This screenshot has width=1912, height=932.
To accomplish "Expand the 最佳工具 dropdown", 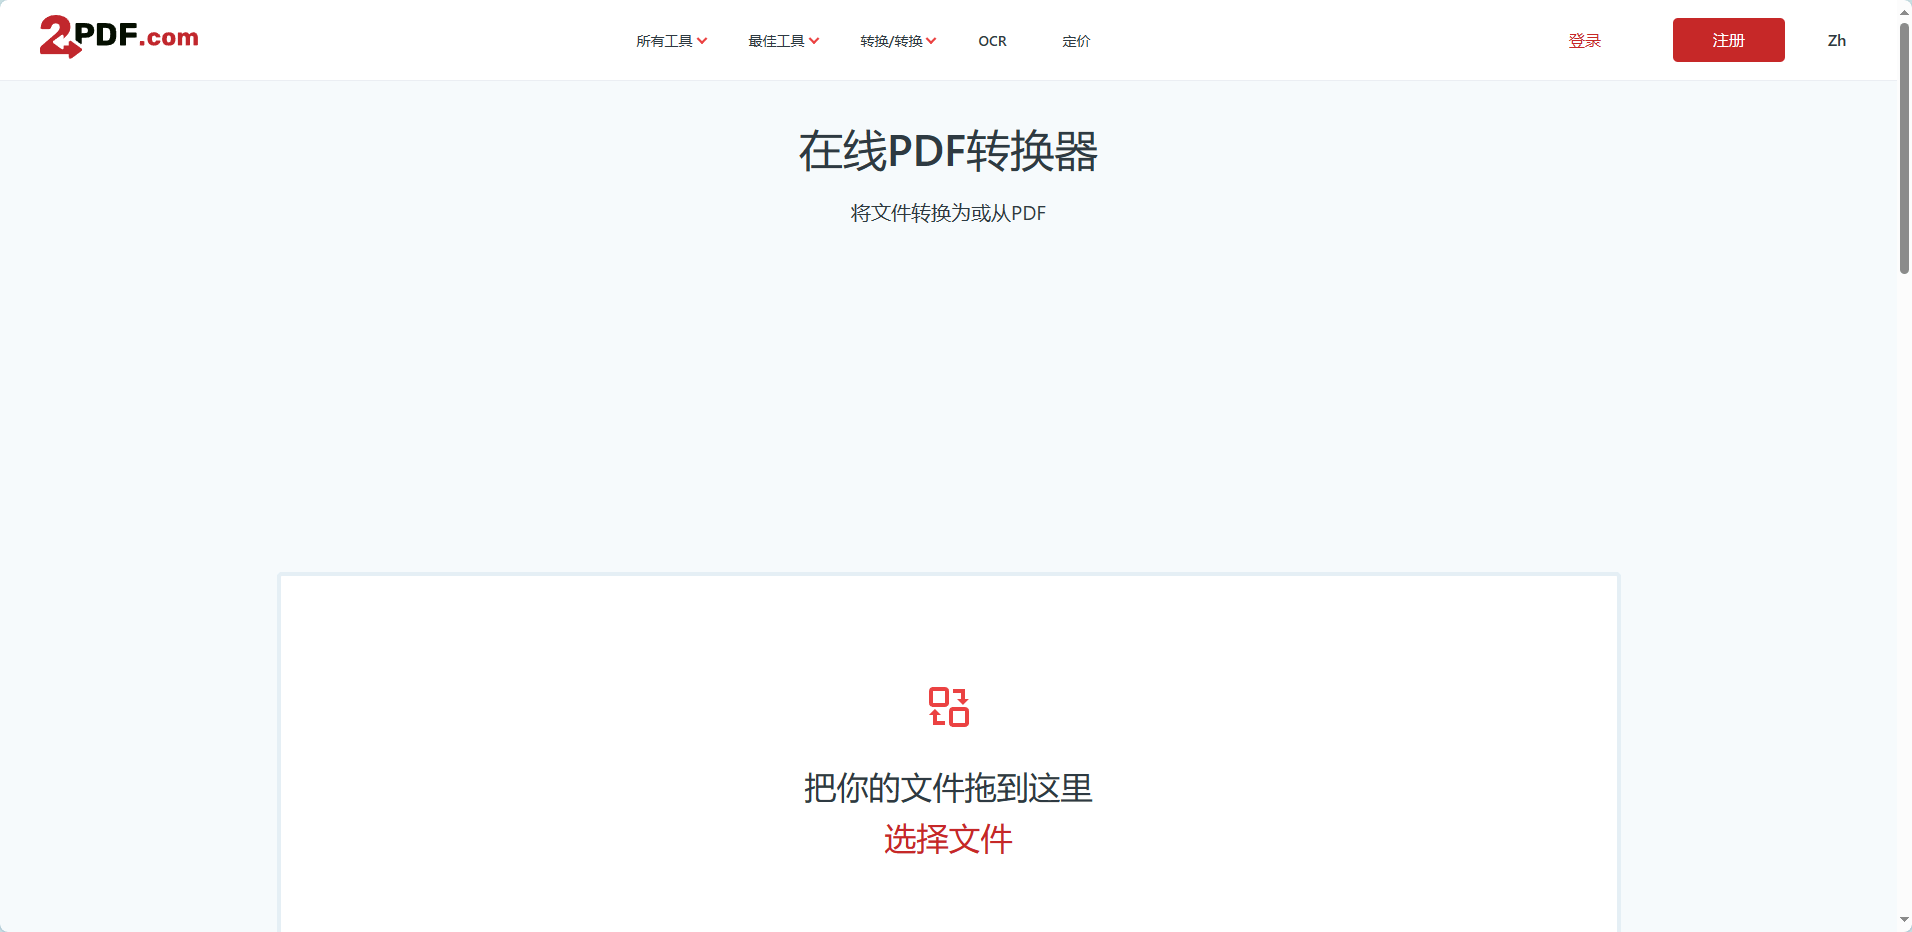I will click(783, 41).
